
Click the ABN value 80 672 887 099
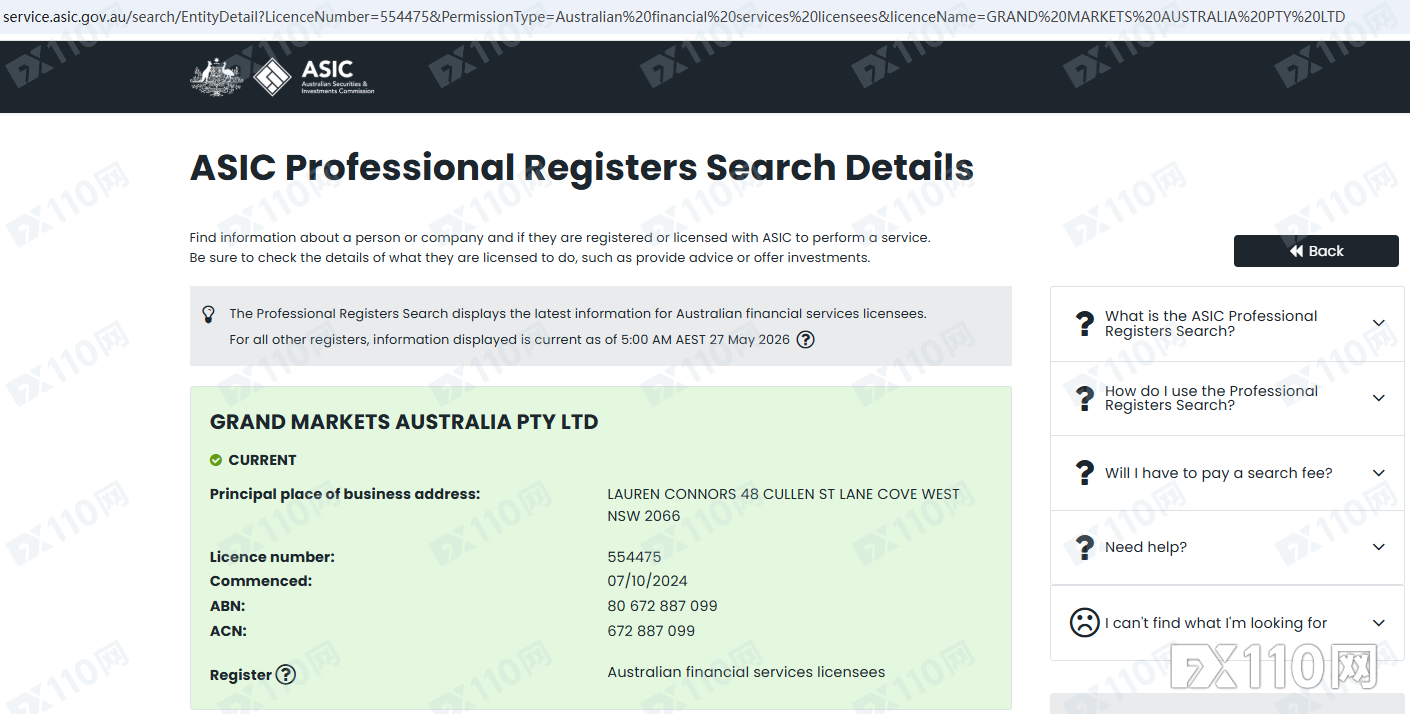click(x=662, y=606)
